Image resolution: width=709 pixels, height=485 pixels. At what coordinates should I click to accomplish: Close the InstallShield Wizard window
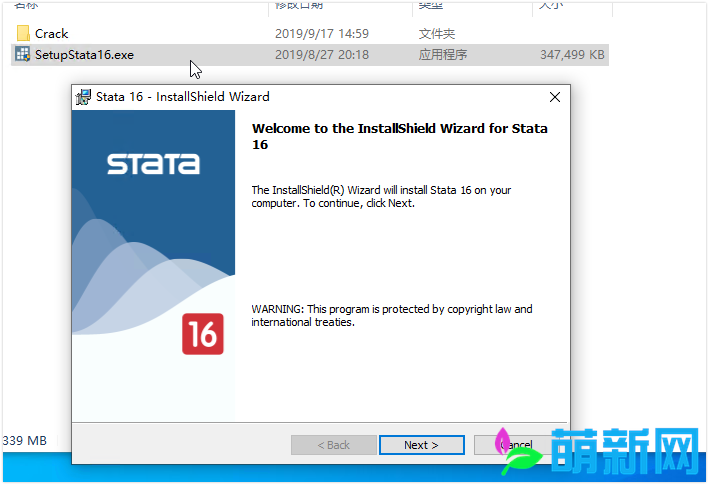tap(555, 97)
